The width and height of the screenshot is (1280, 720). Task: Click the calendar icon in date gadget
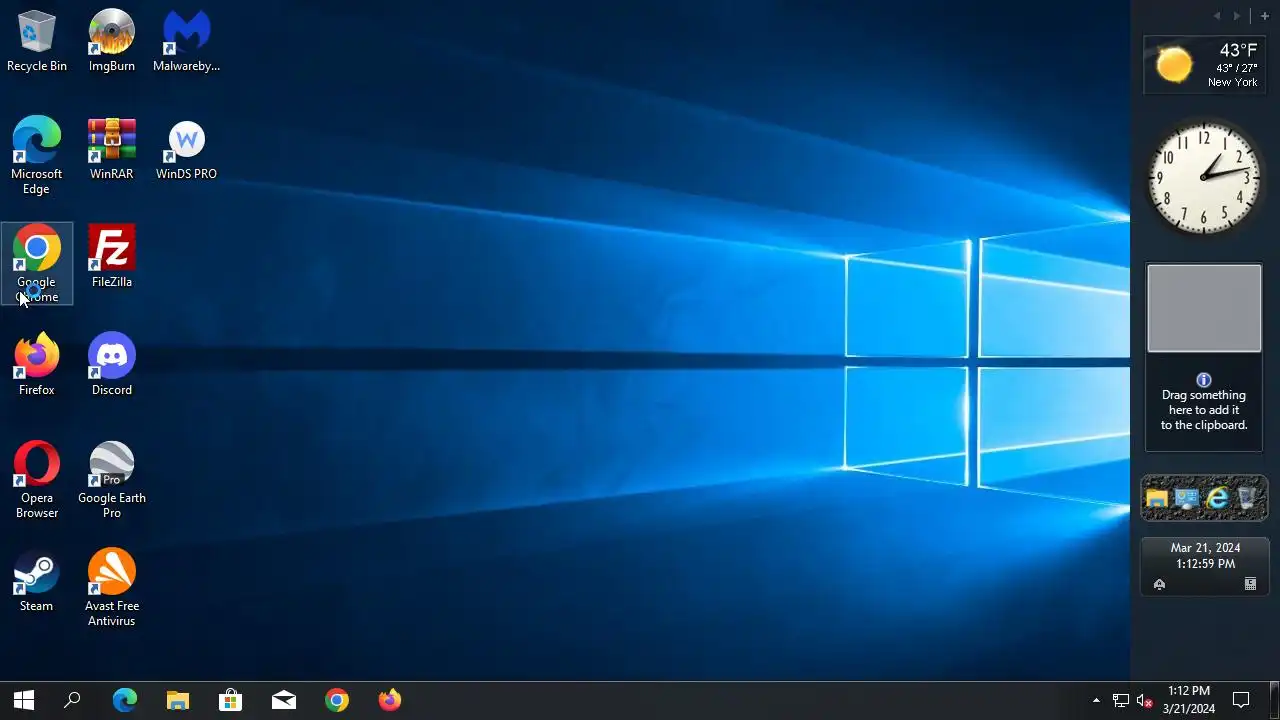(1250, 584)
